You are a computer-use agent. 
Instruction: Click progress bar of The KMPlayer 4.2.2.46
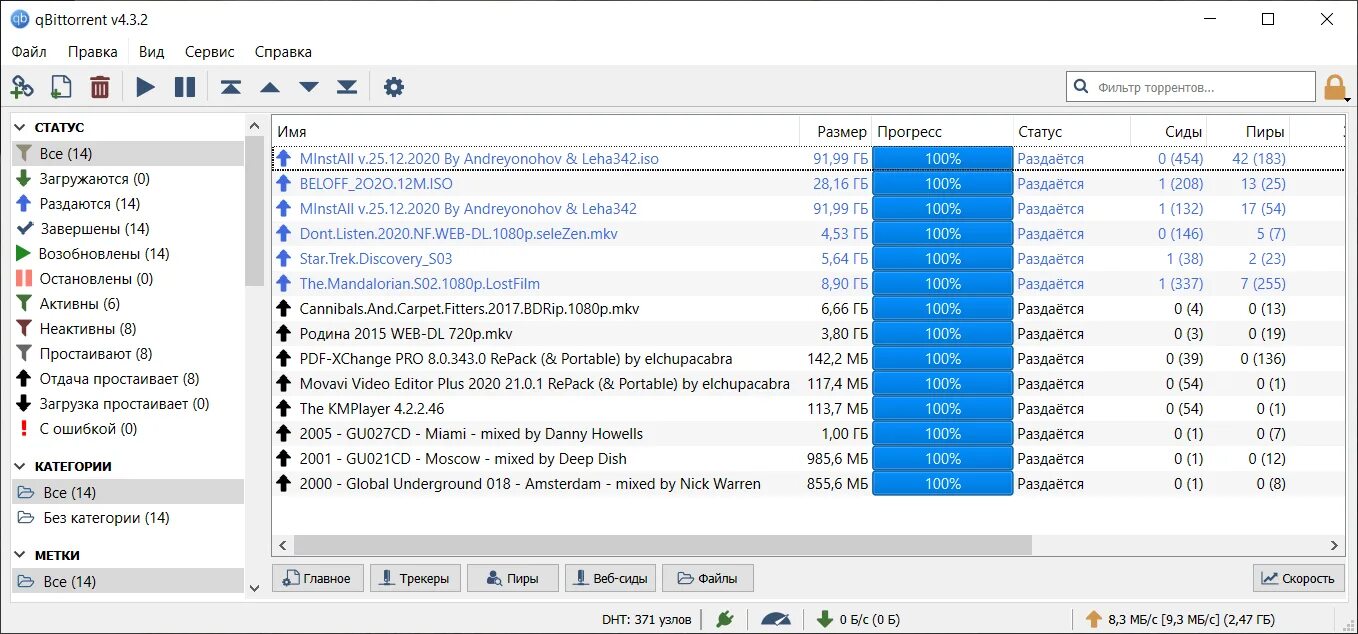943,409
